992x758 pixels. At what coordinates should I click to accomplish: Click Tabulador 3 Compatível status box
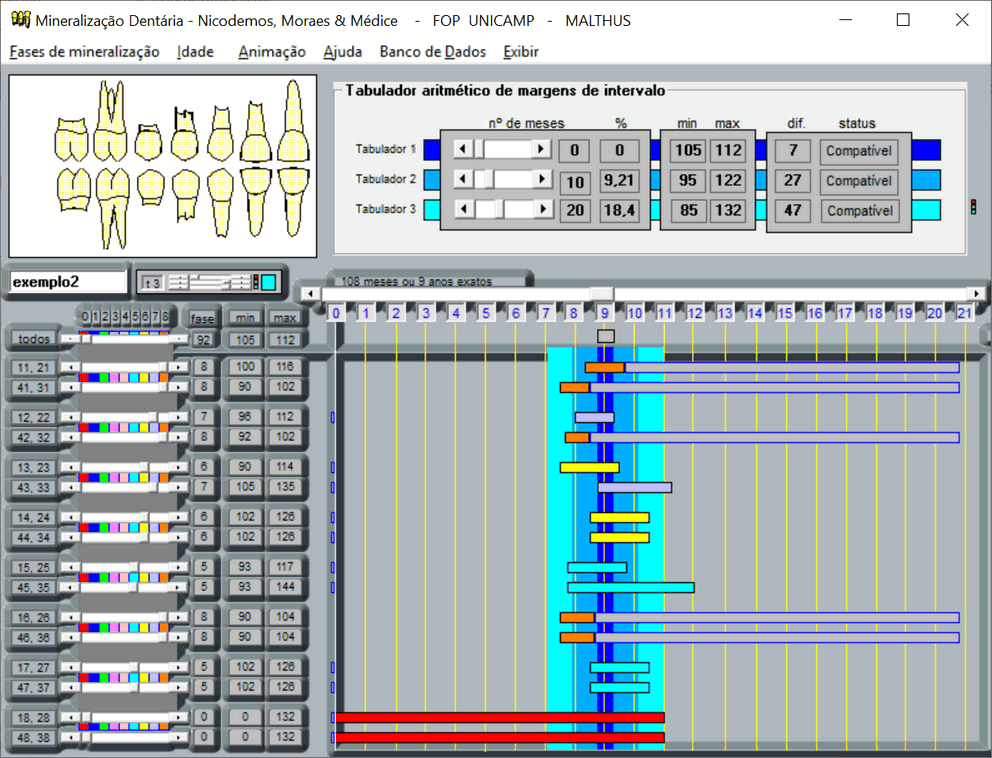(860, 211)
